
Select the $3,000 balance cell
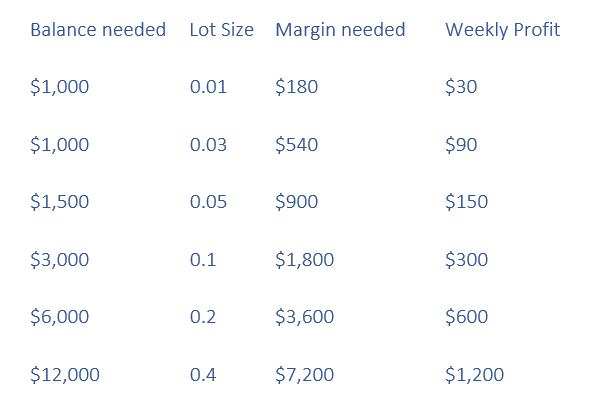point(60,260)
